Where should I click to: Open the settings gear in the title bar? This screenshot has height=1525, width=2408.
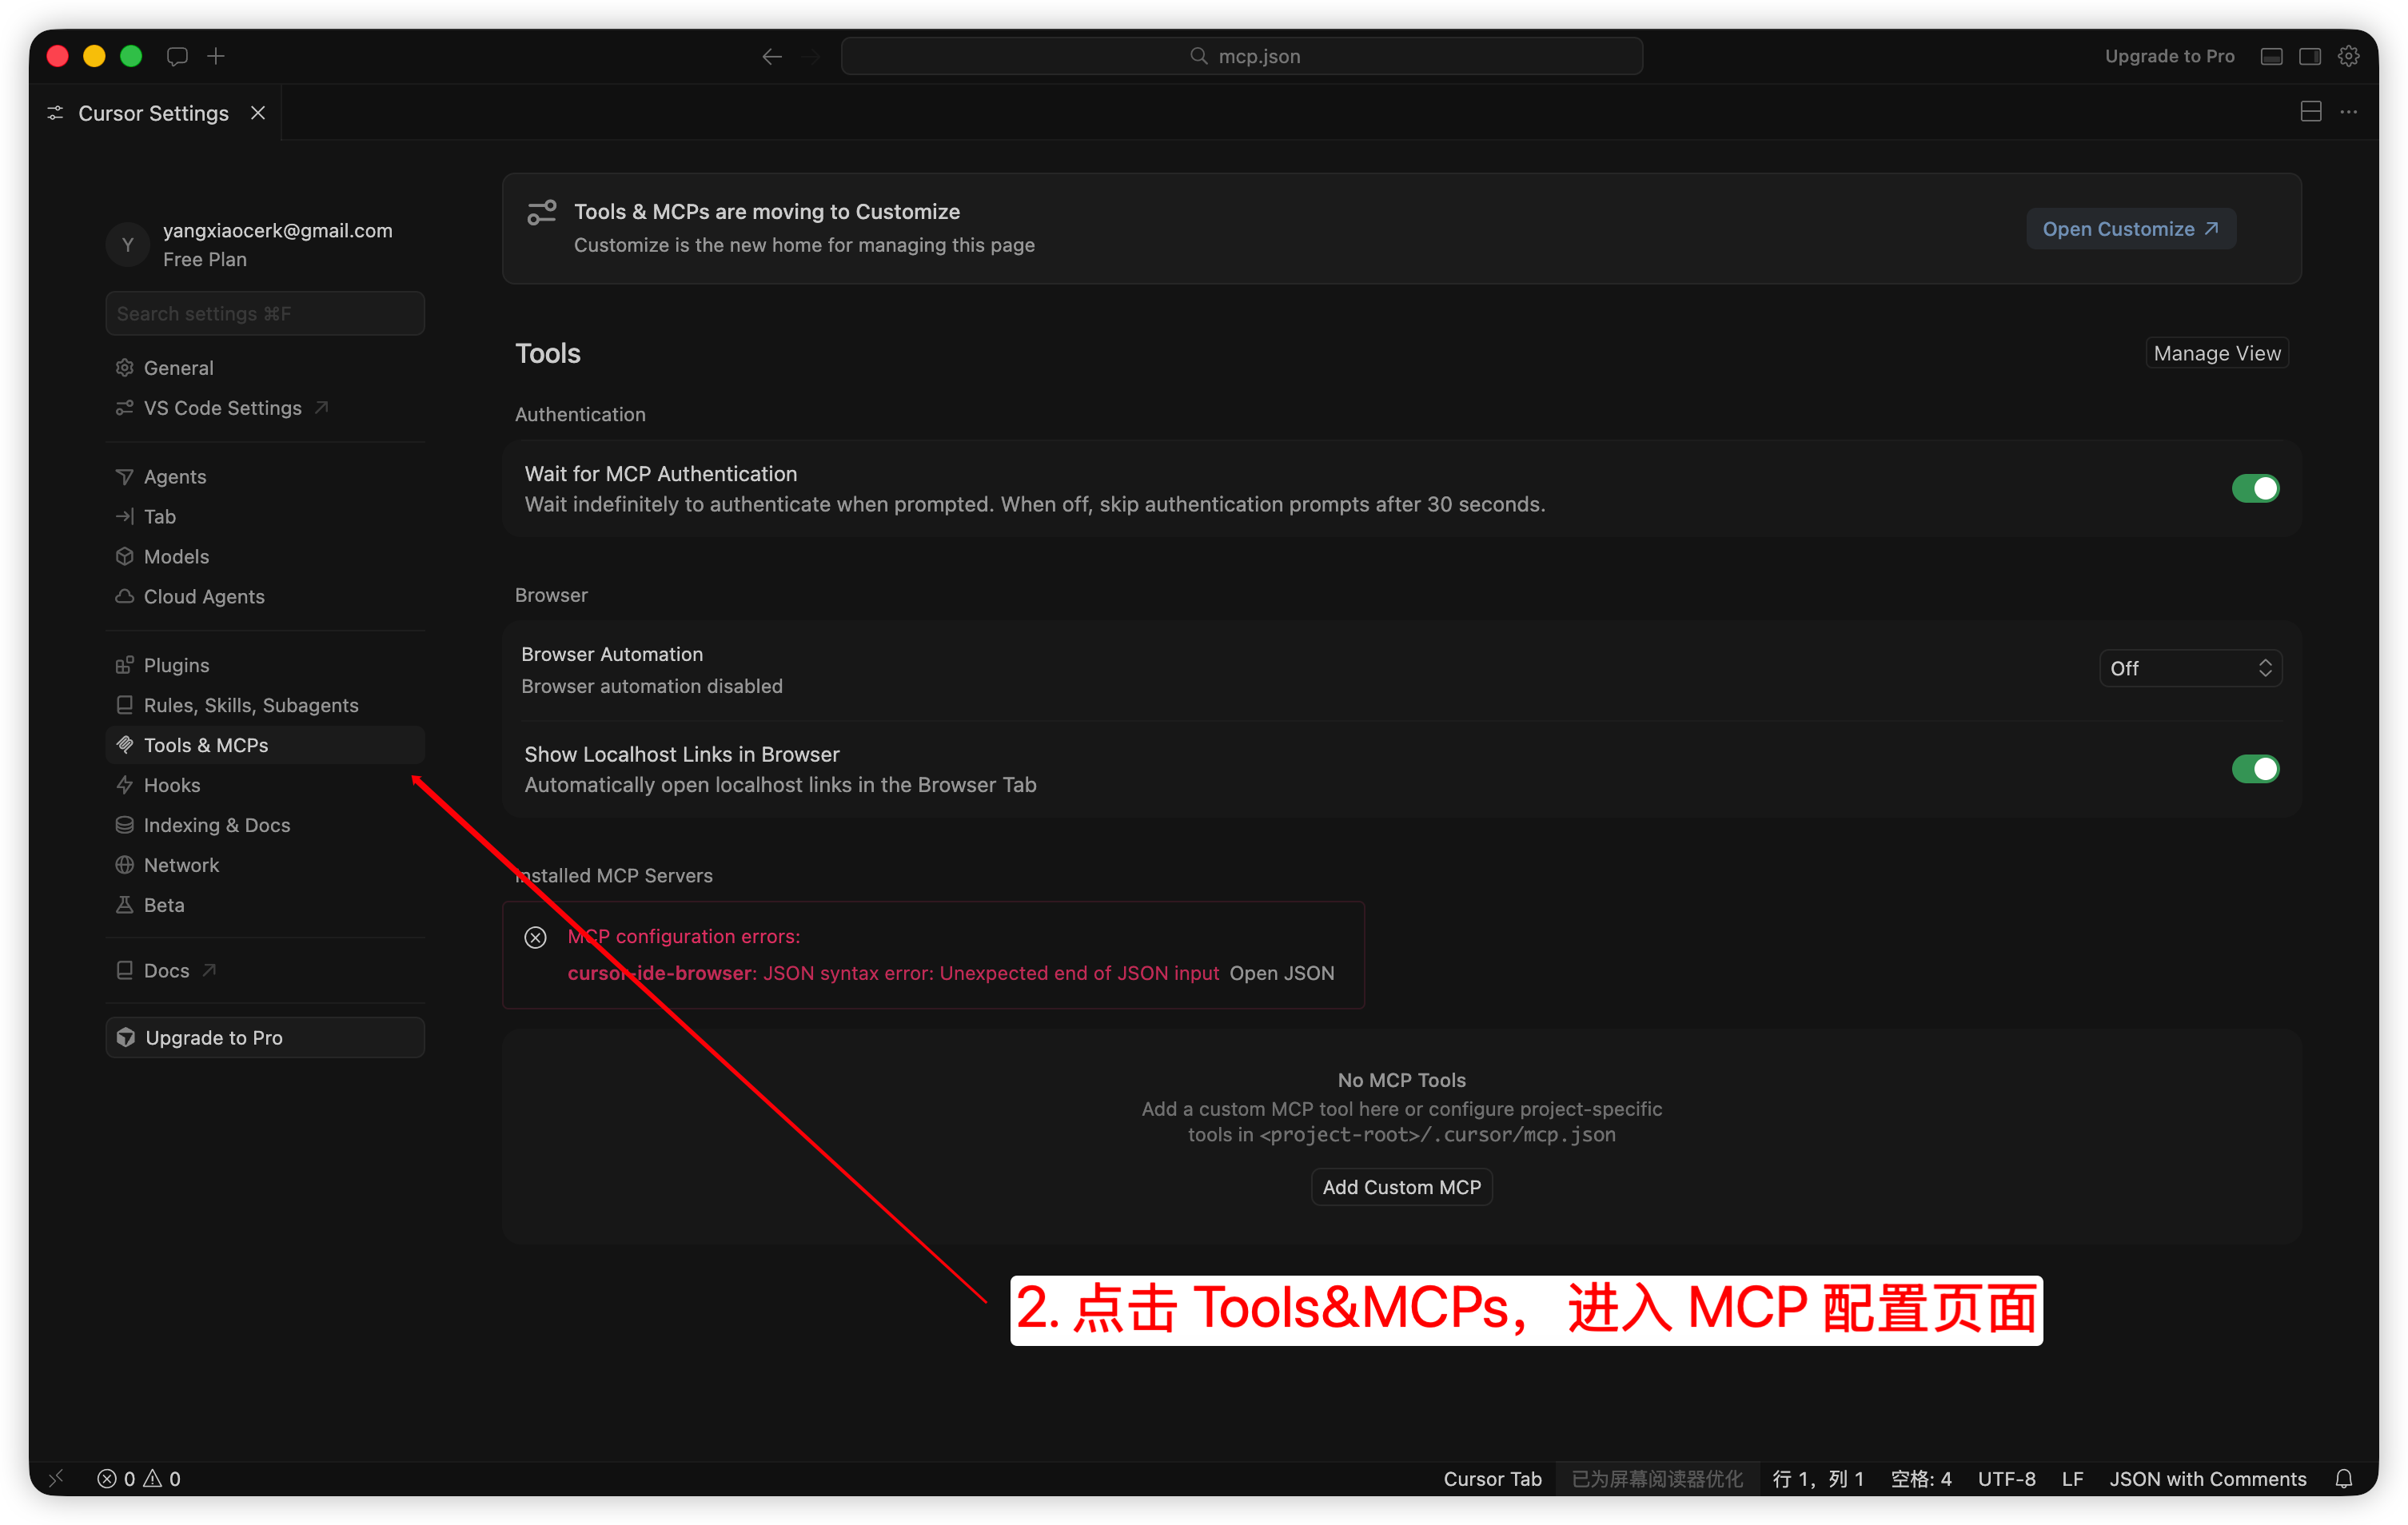coord(2349,56)
